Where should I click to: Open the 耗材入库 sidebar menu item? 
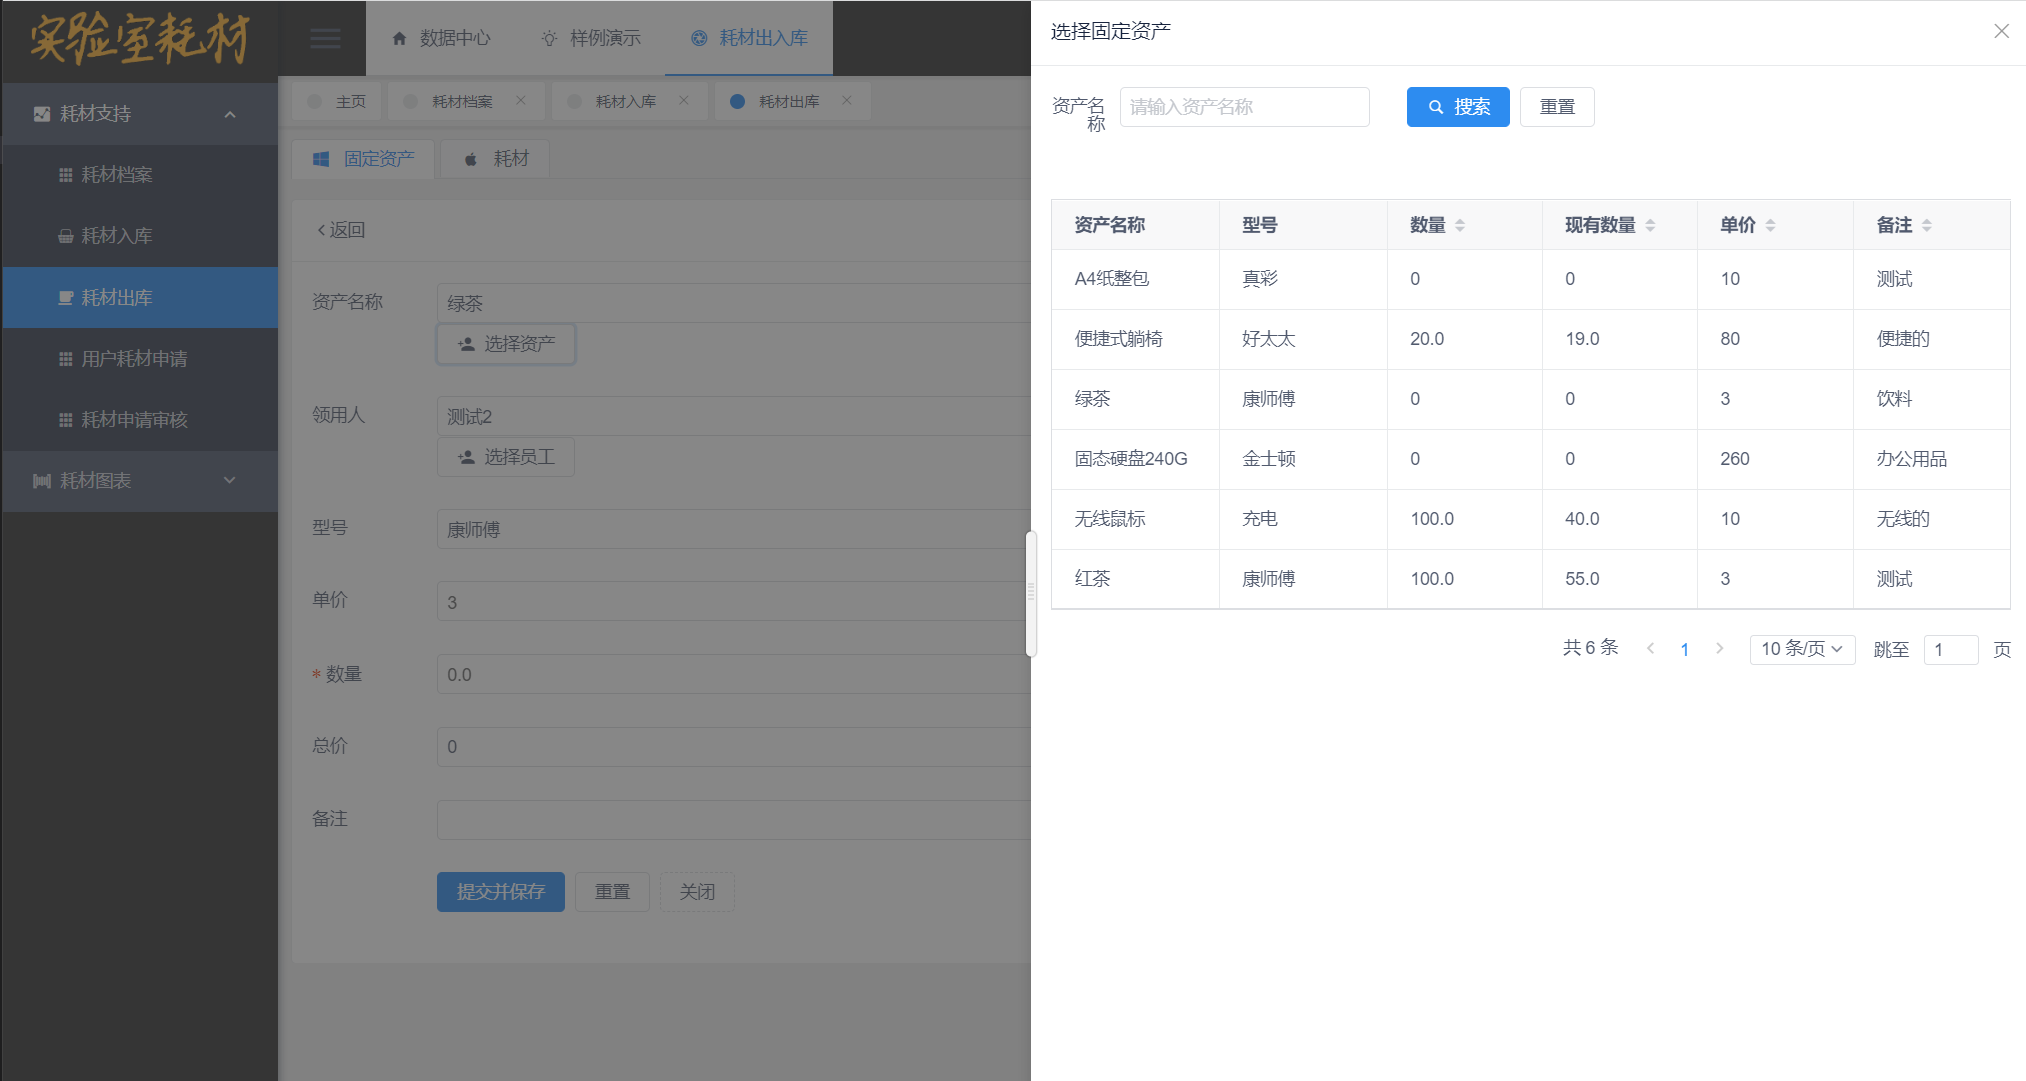pyautogui.click(x=117, y=236)
